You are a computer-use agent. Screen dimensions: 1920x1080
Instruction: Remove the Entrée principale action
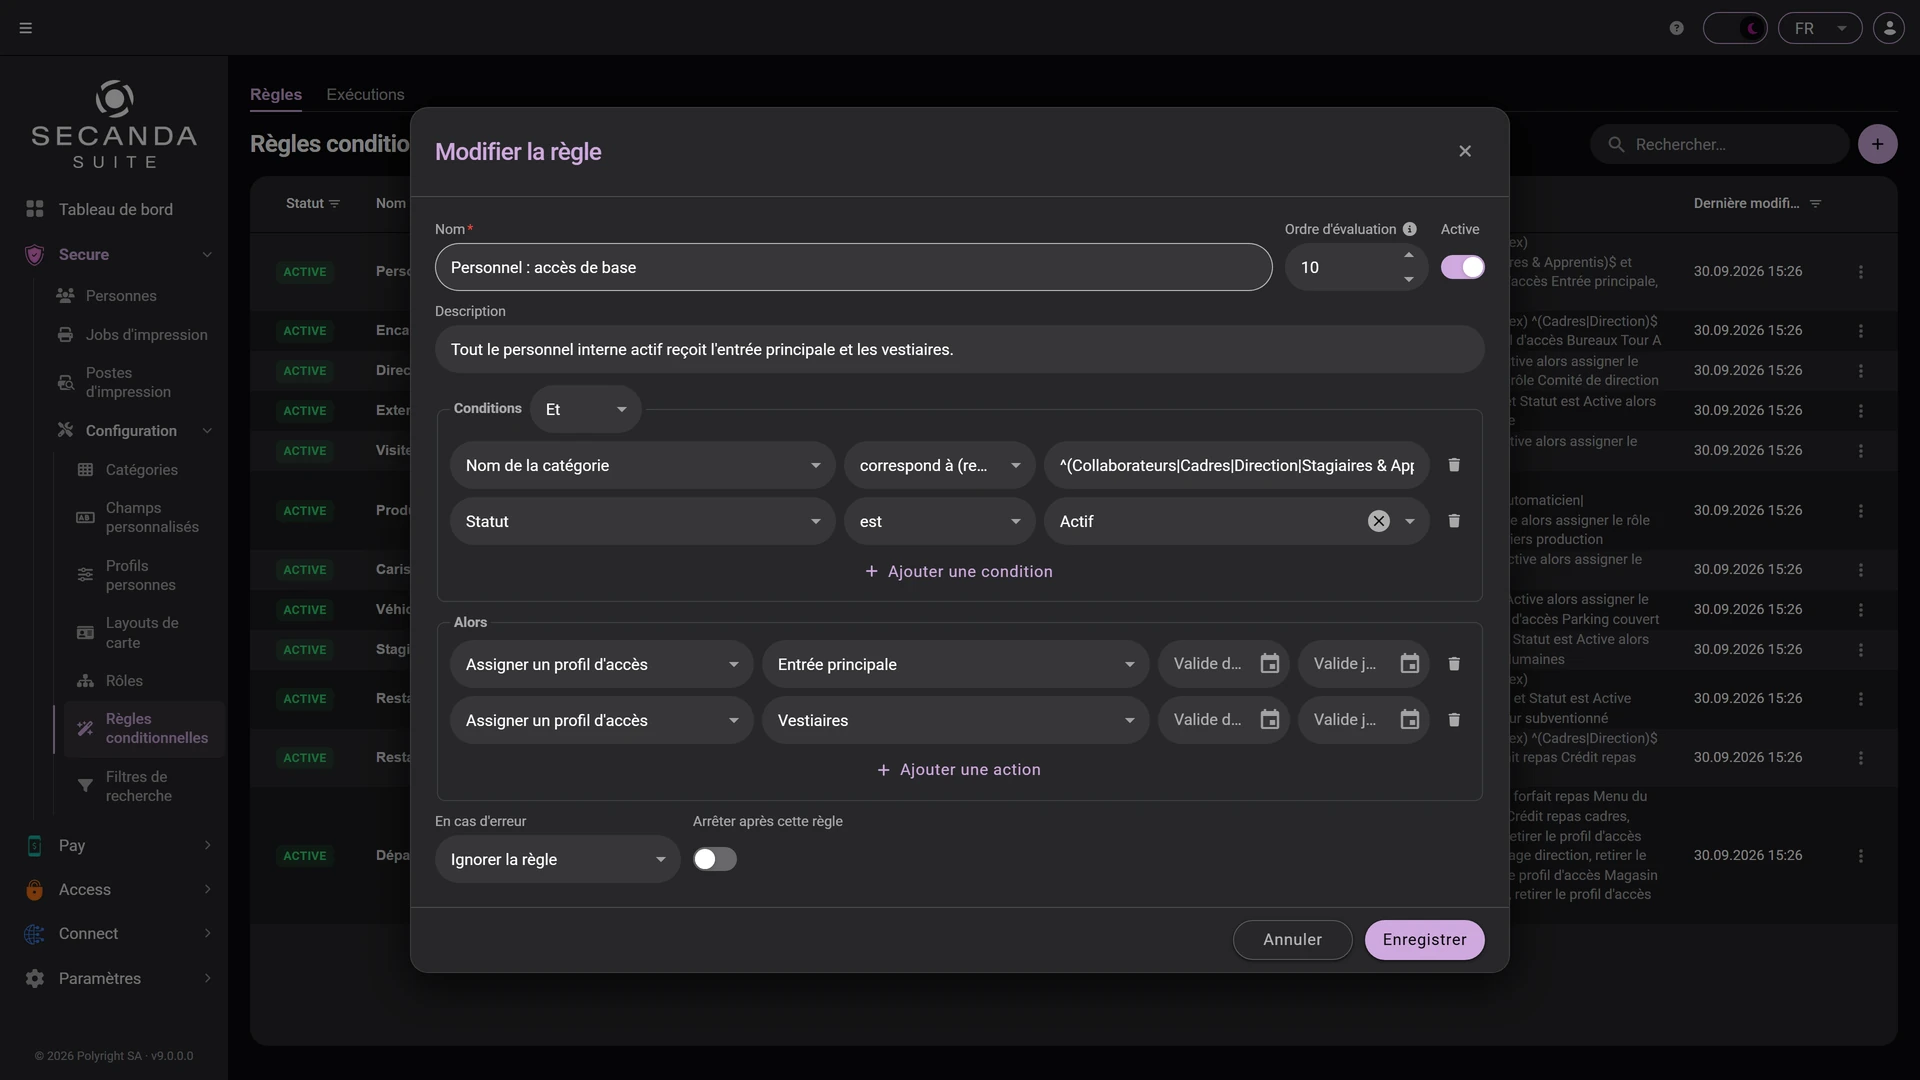point(1454,664)
